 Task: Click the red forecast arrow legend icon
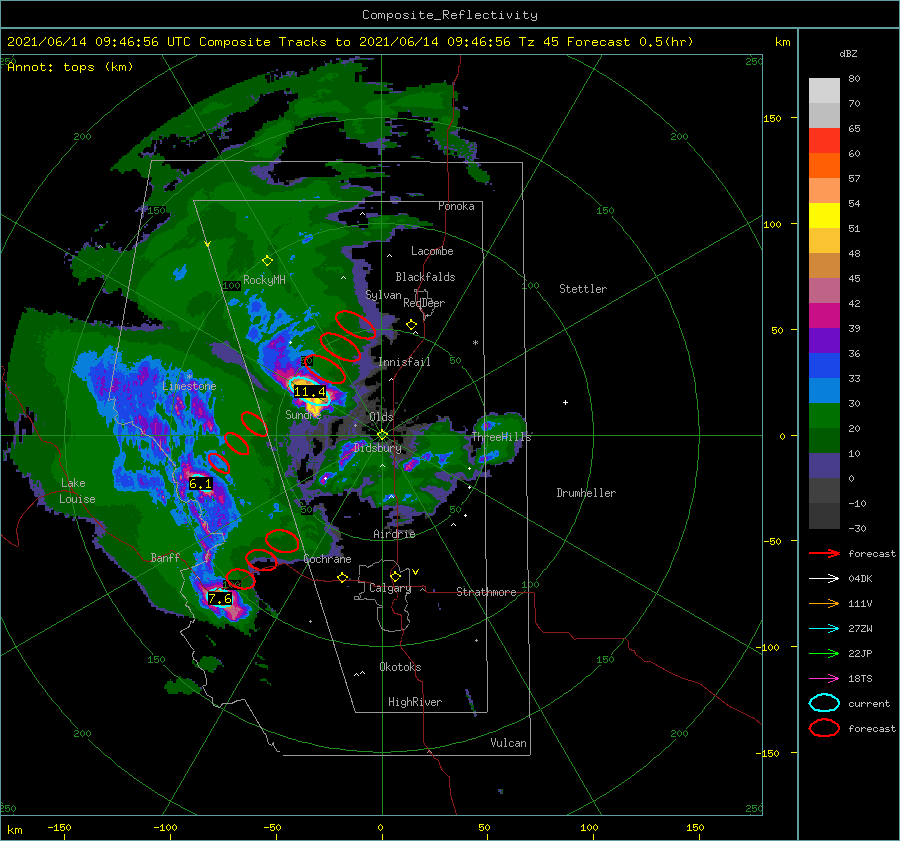824,553
